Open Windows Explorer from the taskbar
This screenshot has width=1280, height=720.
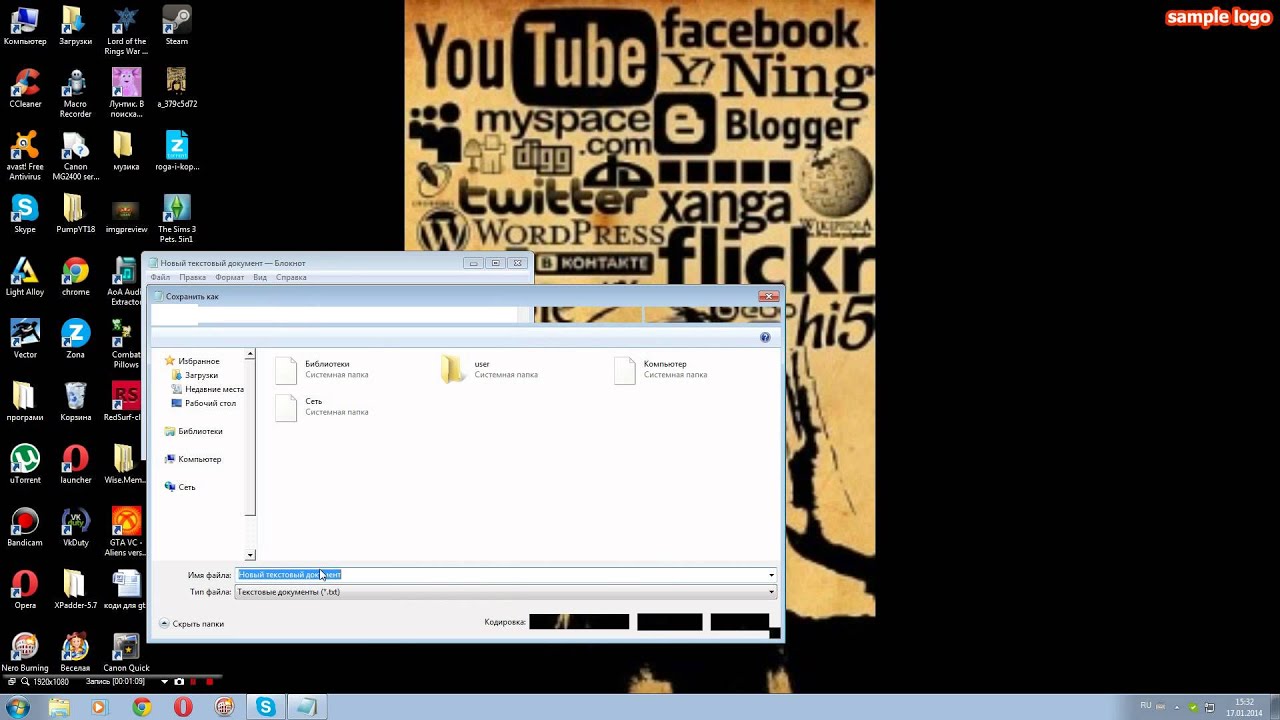(59, 707)
